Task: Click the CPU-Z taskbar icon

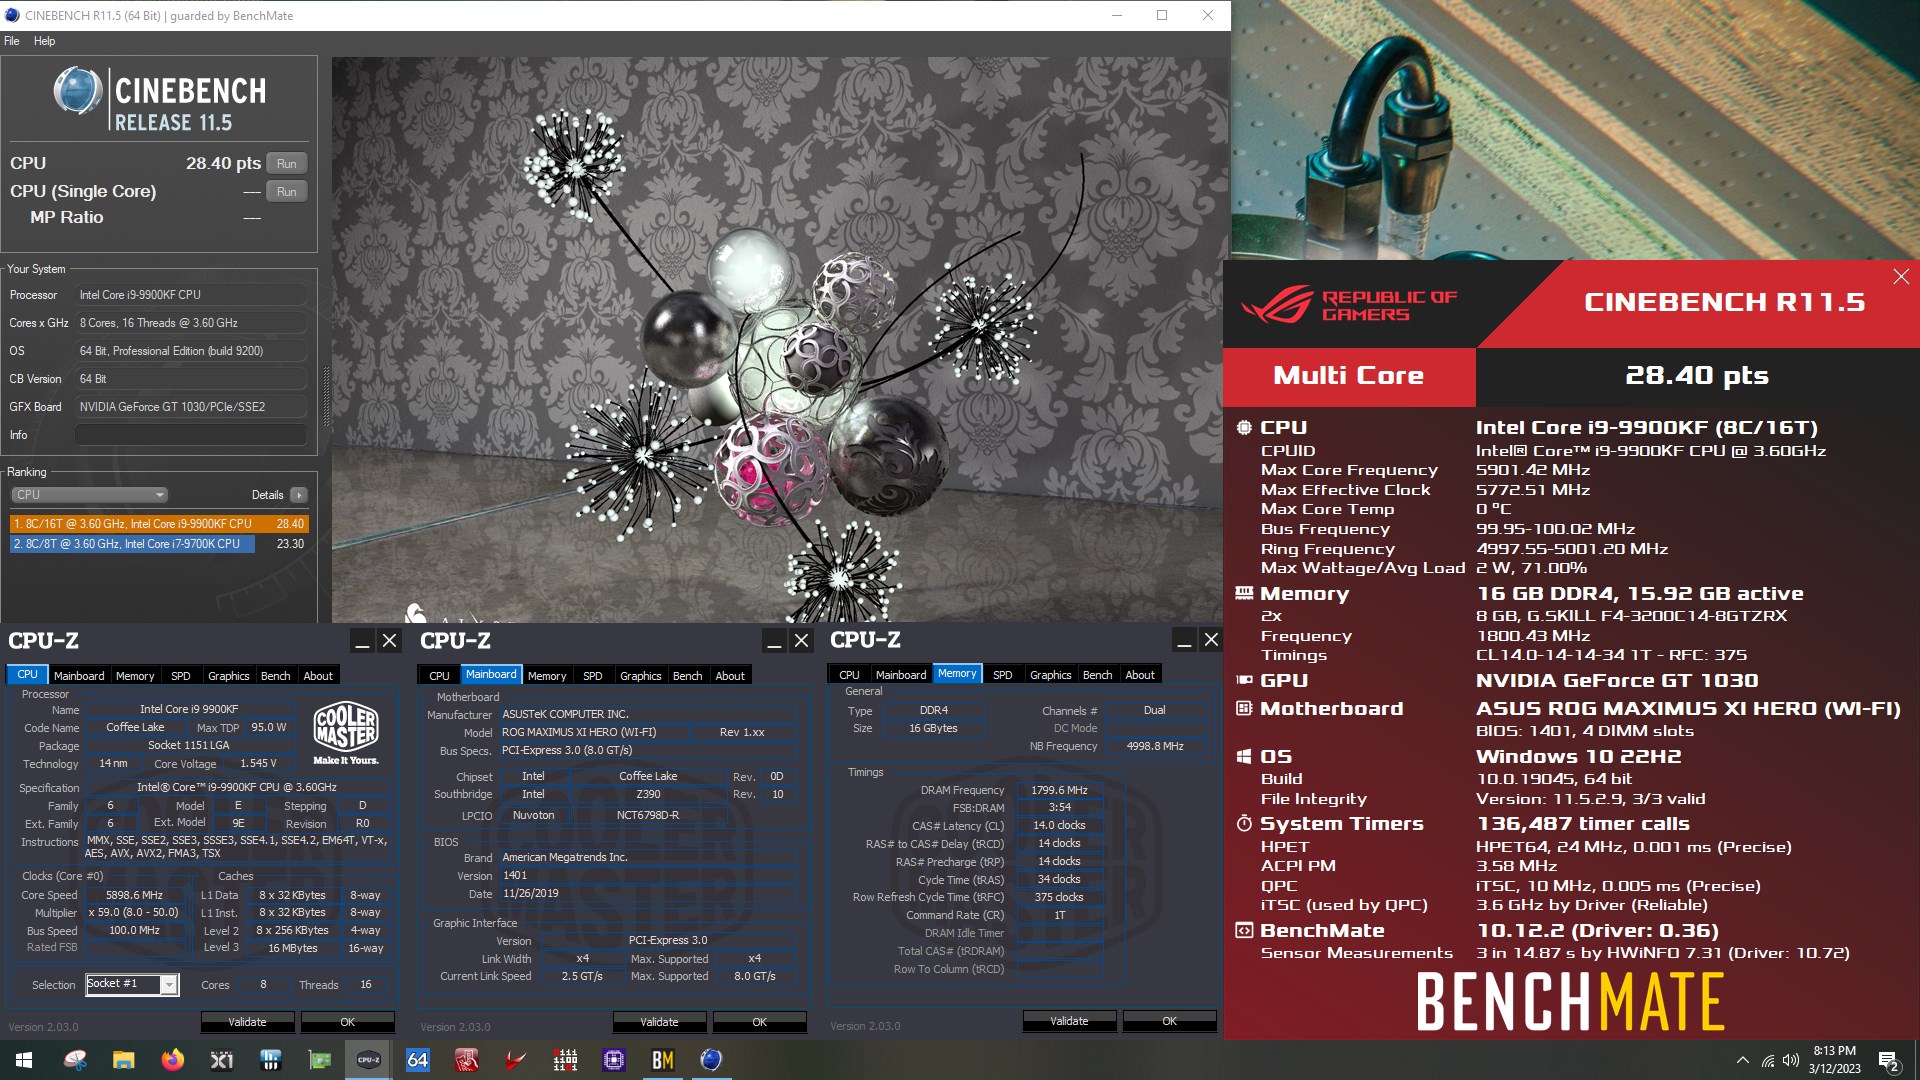Action: [369, 1060]
